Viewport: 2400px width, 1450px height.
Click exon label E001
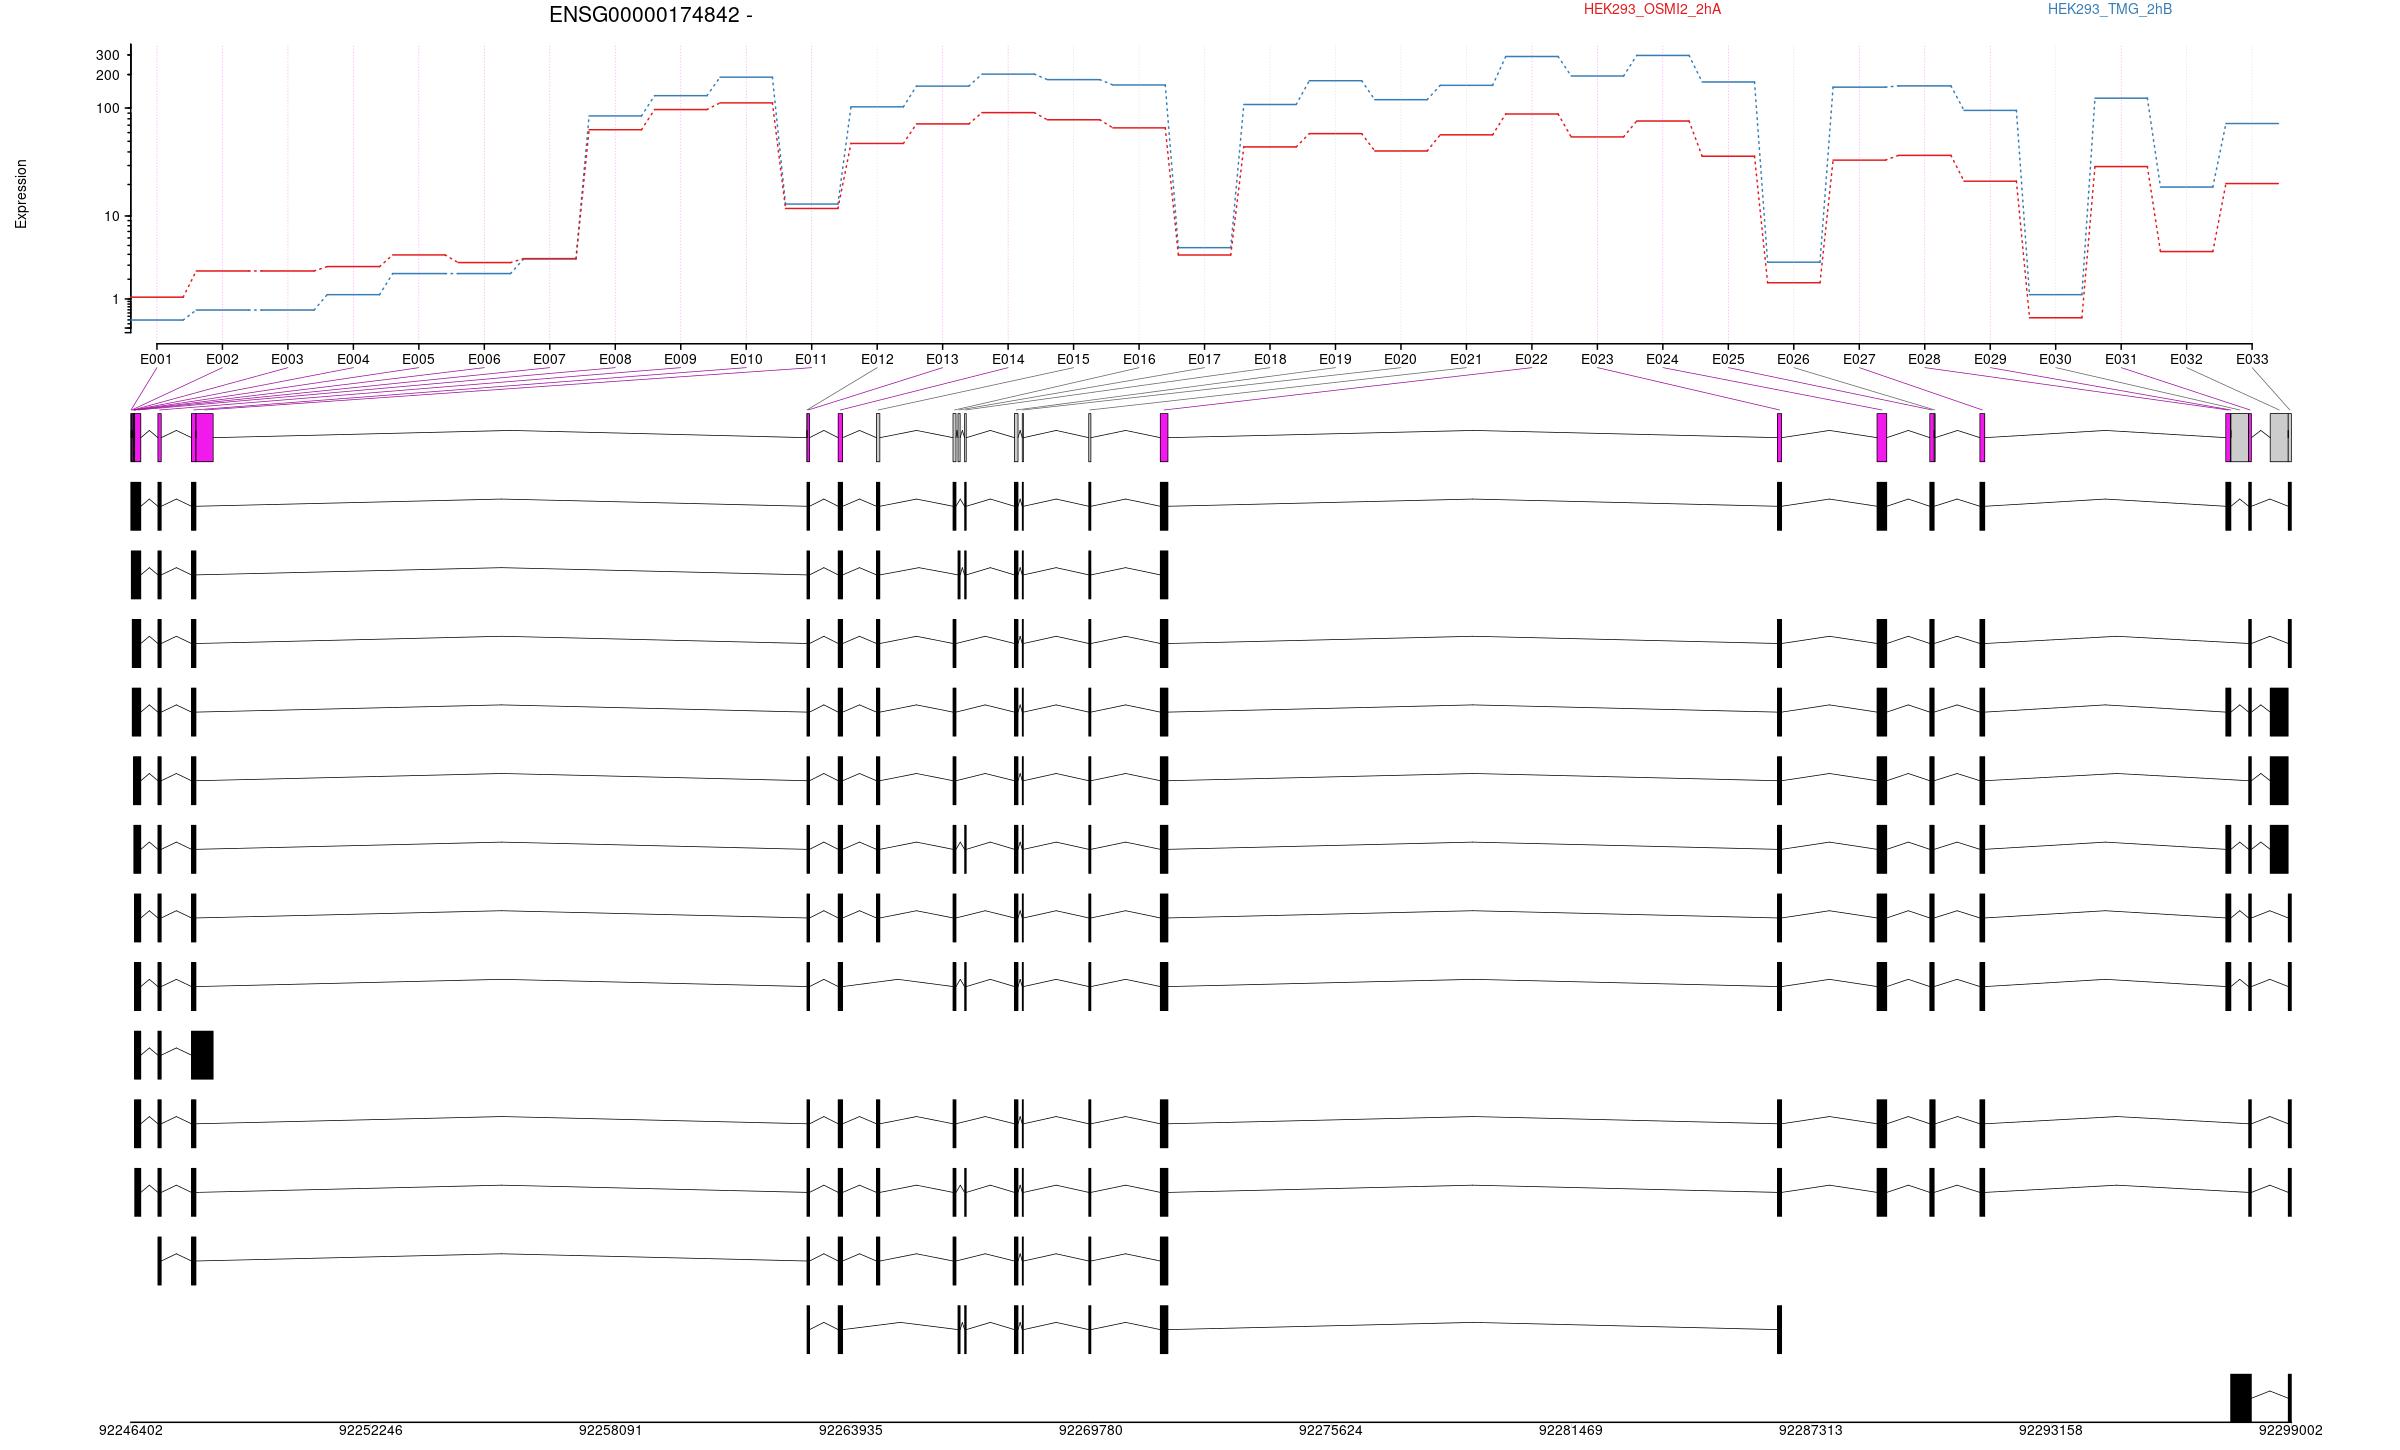156,359
